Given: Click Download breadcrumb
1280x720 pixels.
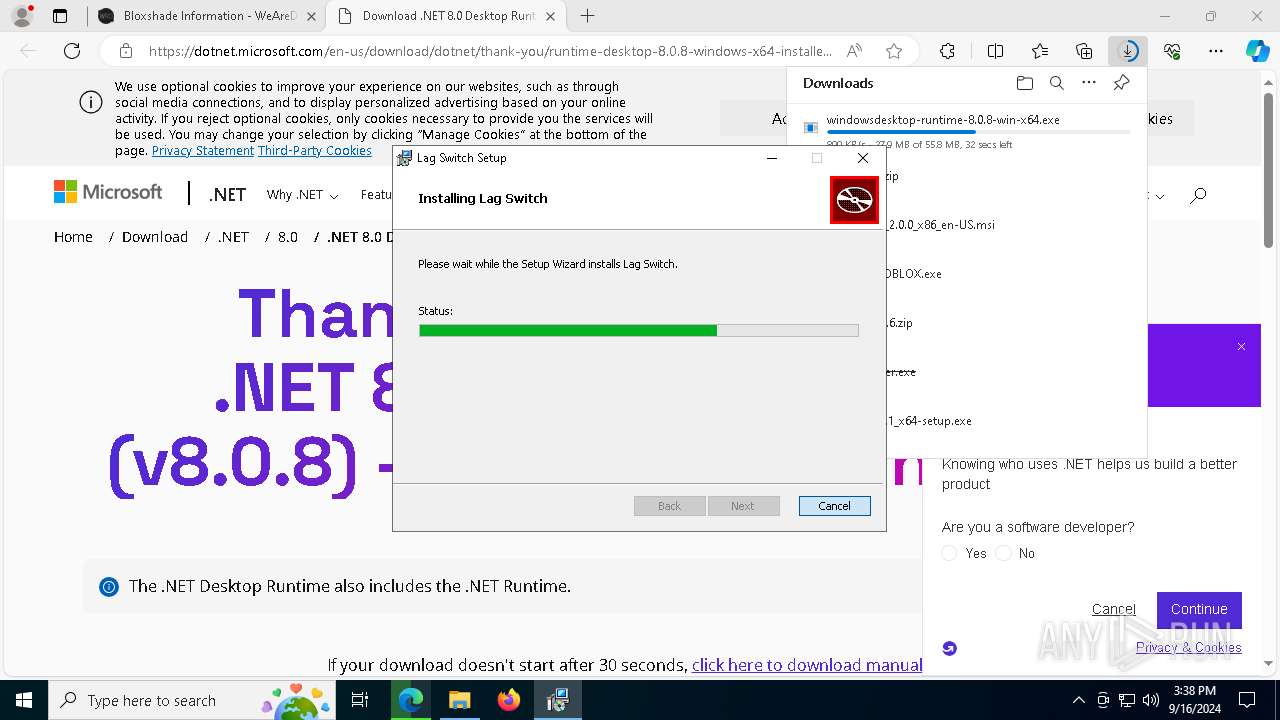Looking at the screenshot, I should [155, 237].
